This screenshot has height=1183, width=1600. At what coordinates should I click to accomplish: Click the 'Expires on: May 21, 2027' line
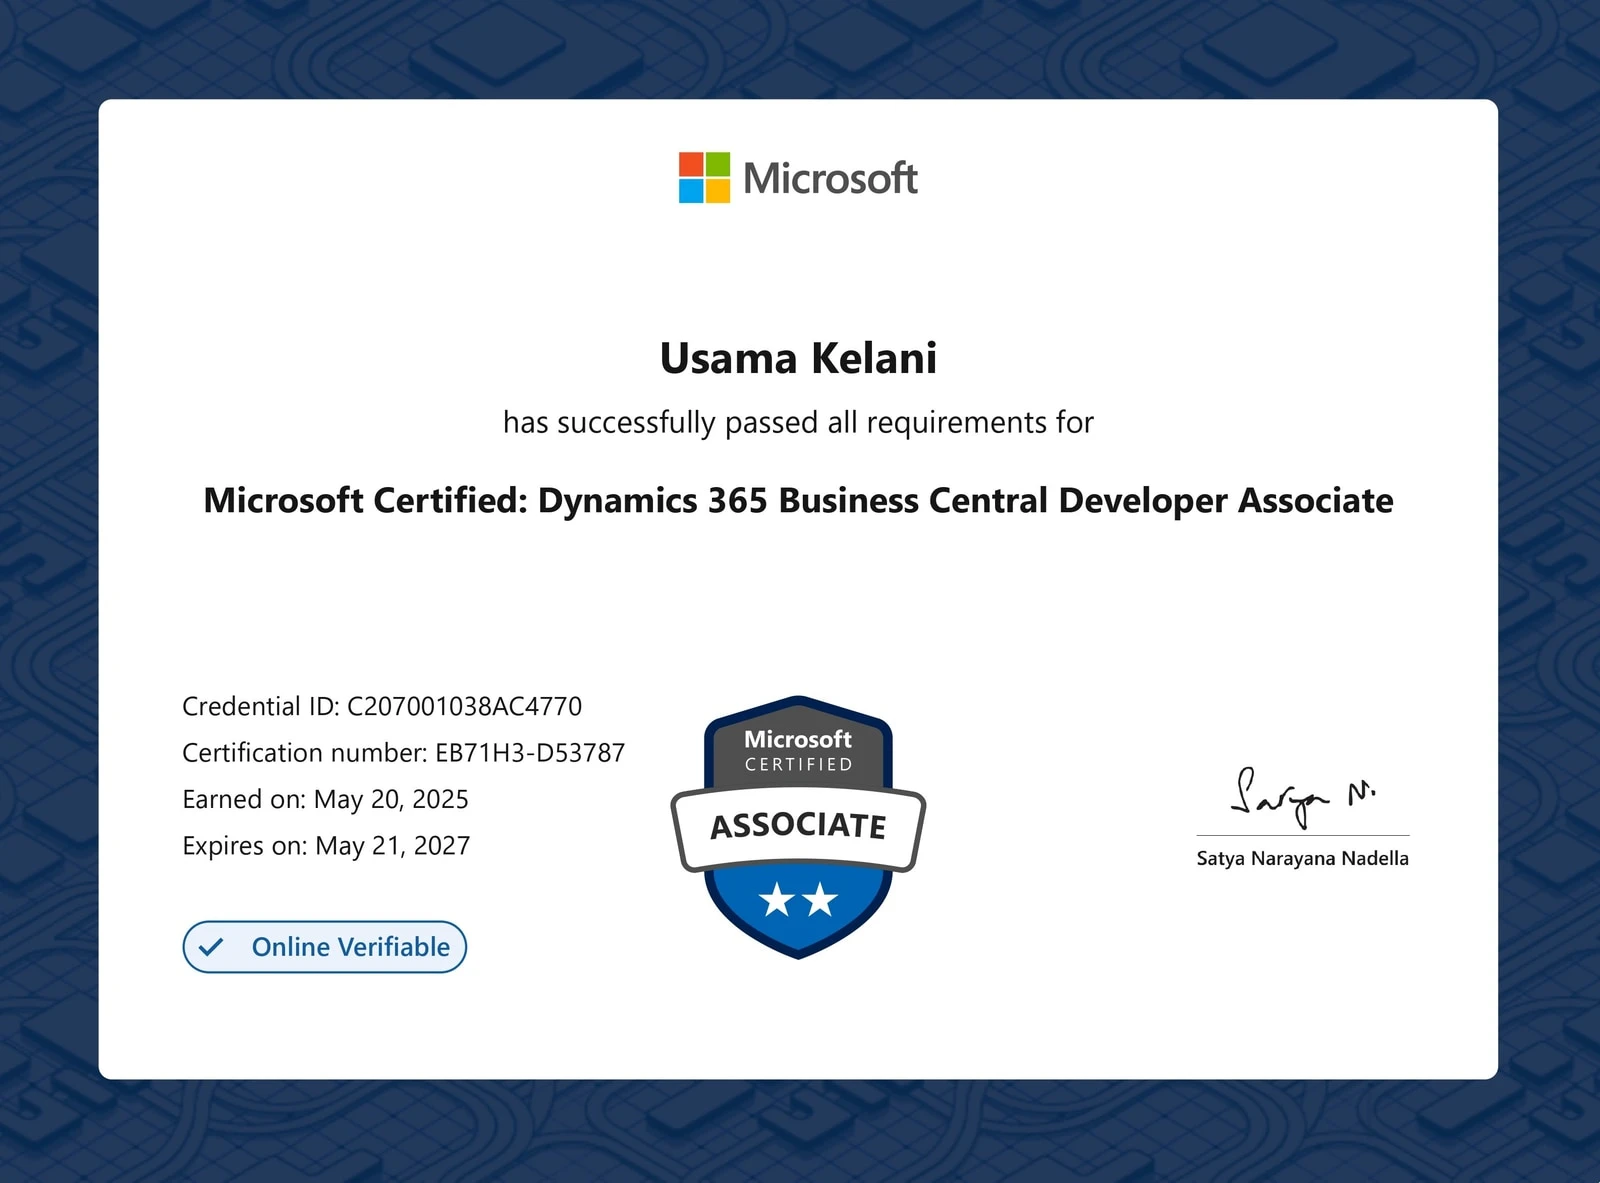326,845
